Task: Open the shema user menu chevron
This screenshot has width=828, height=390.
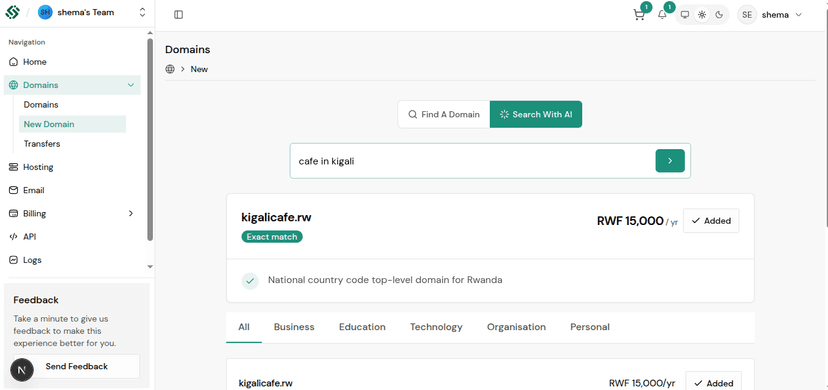Action: (798, 15)
